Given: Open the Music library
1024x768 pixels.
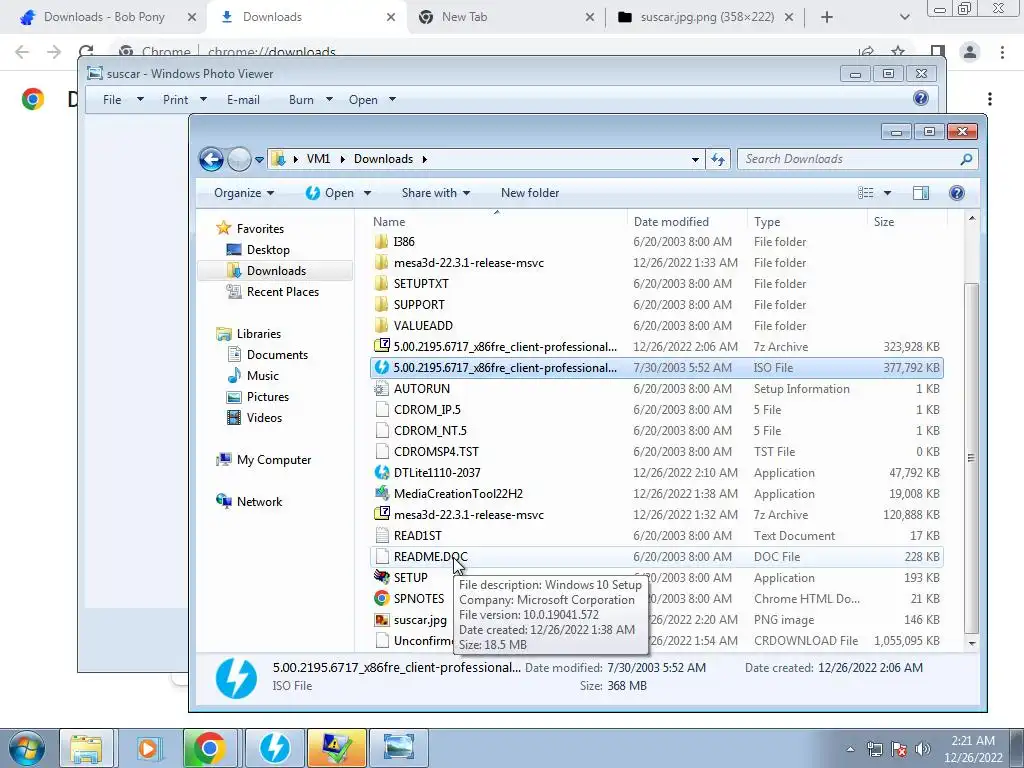Looking at the screenshot, I should click(263, 376).
